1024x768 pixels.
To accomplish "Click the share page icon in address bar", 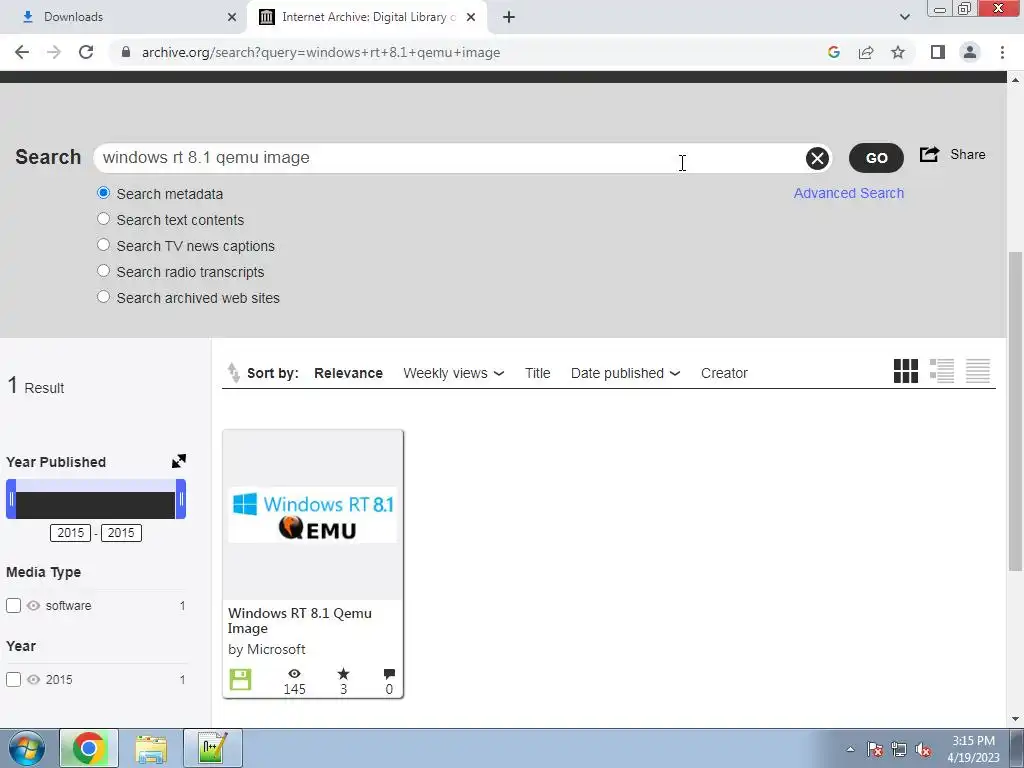I will (866, 52).
